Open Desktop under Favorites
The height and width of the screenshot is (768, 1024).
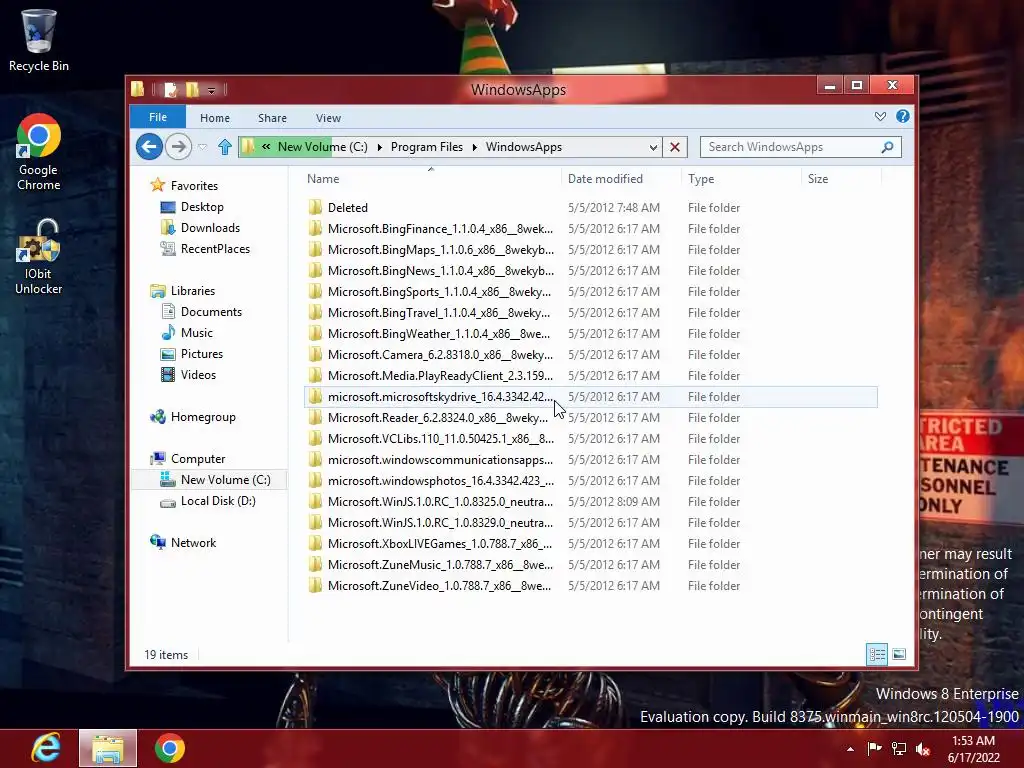(x=202, y=207)
